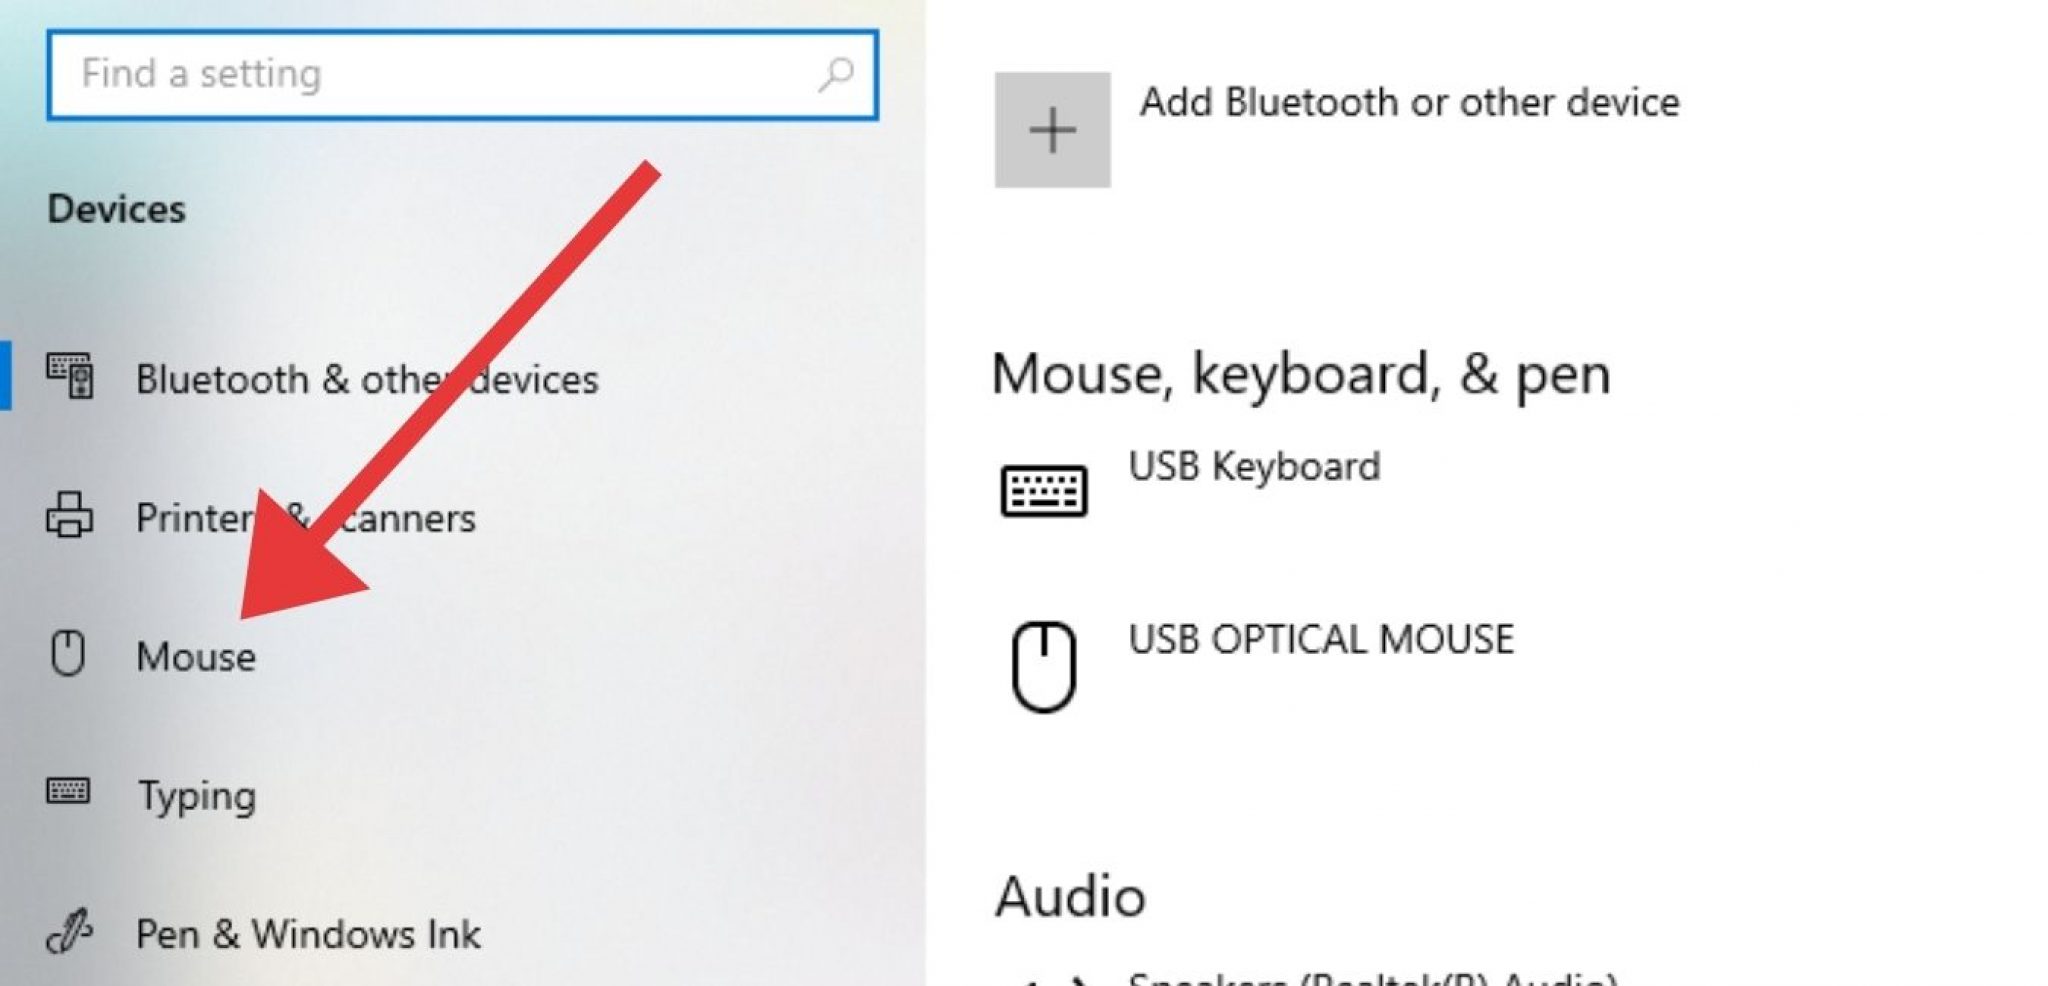Select the USB Keyboard entry
The width and height of the screenshot is (2048, 986).
point(1255,463)
